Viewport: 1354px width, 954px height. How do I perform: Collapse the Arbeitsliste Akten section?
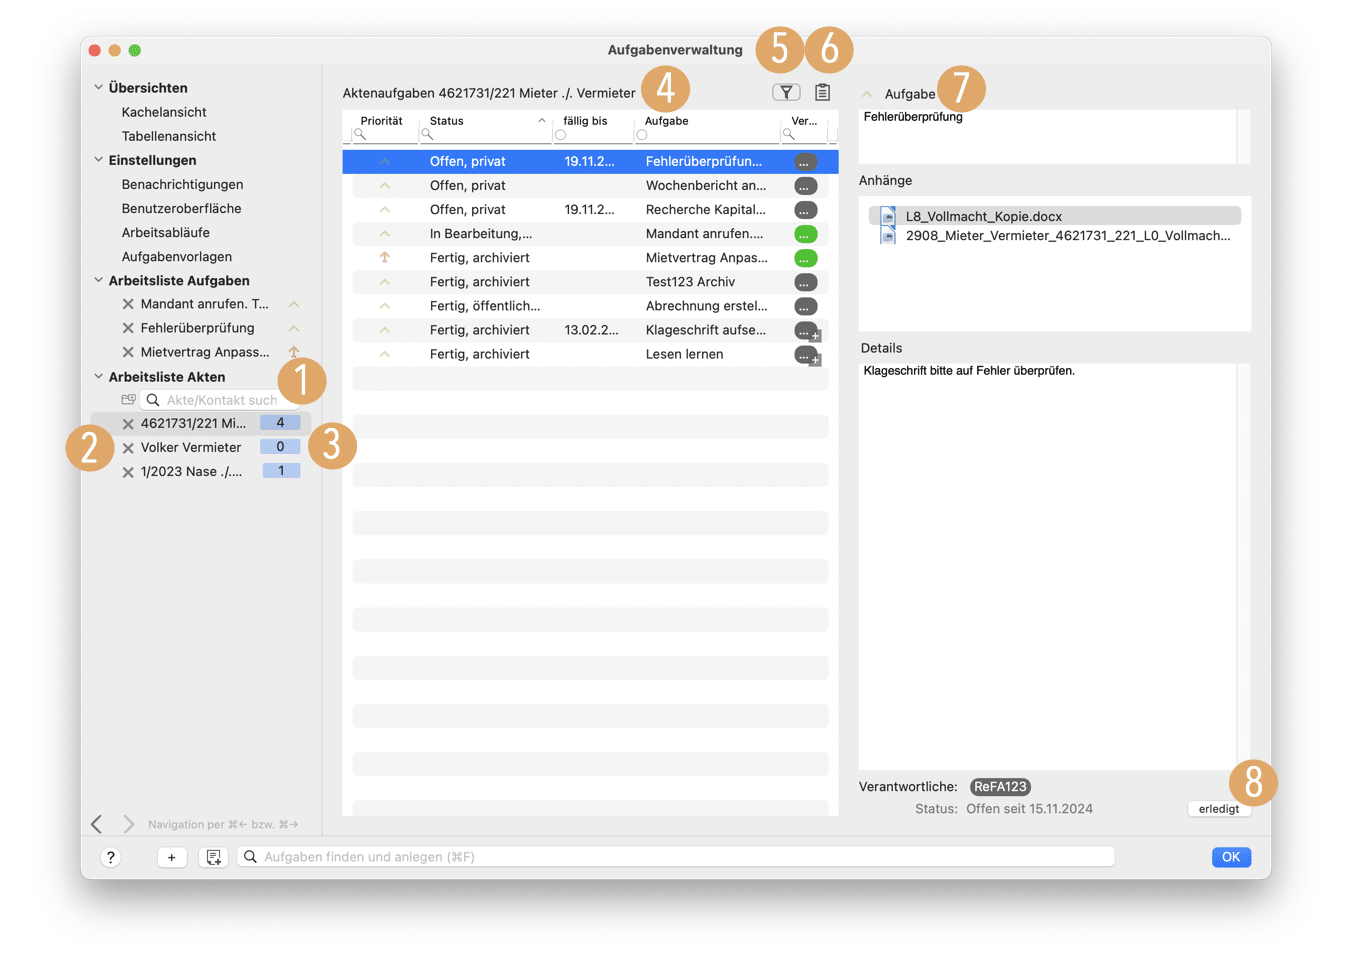(98, 376)
